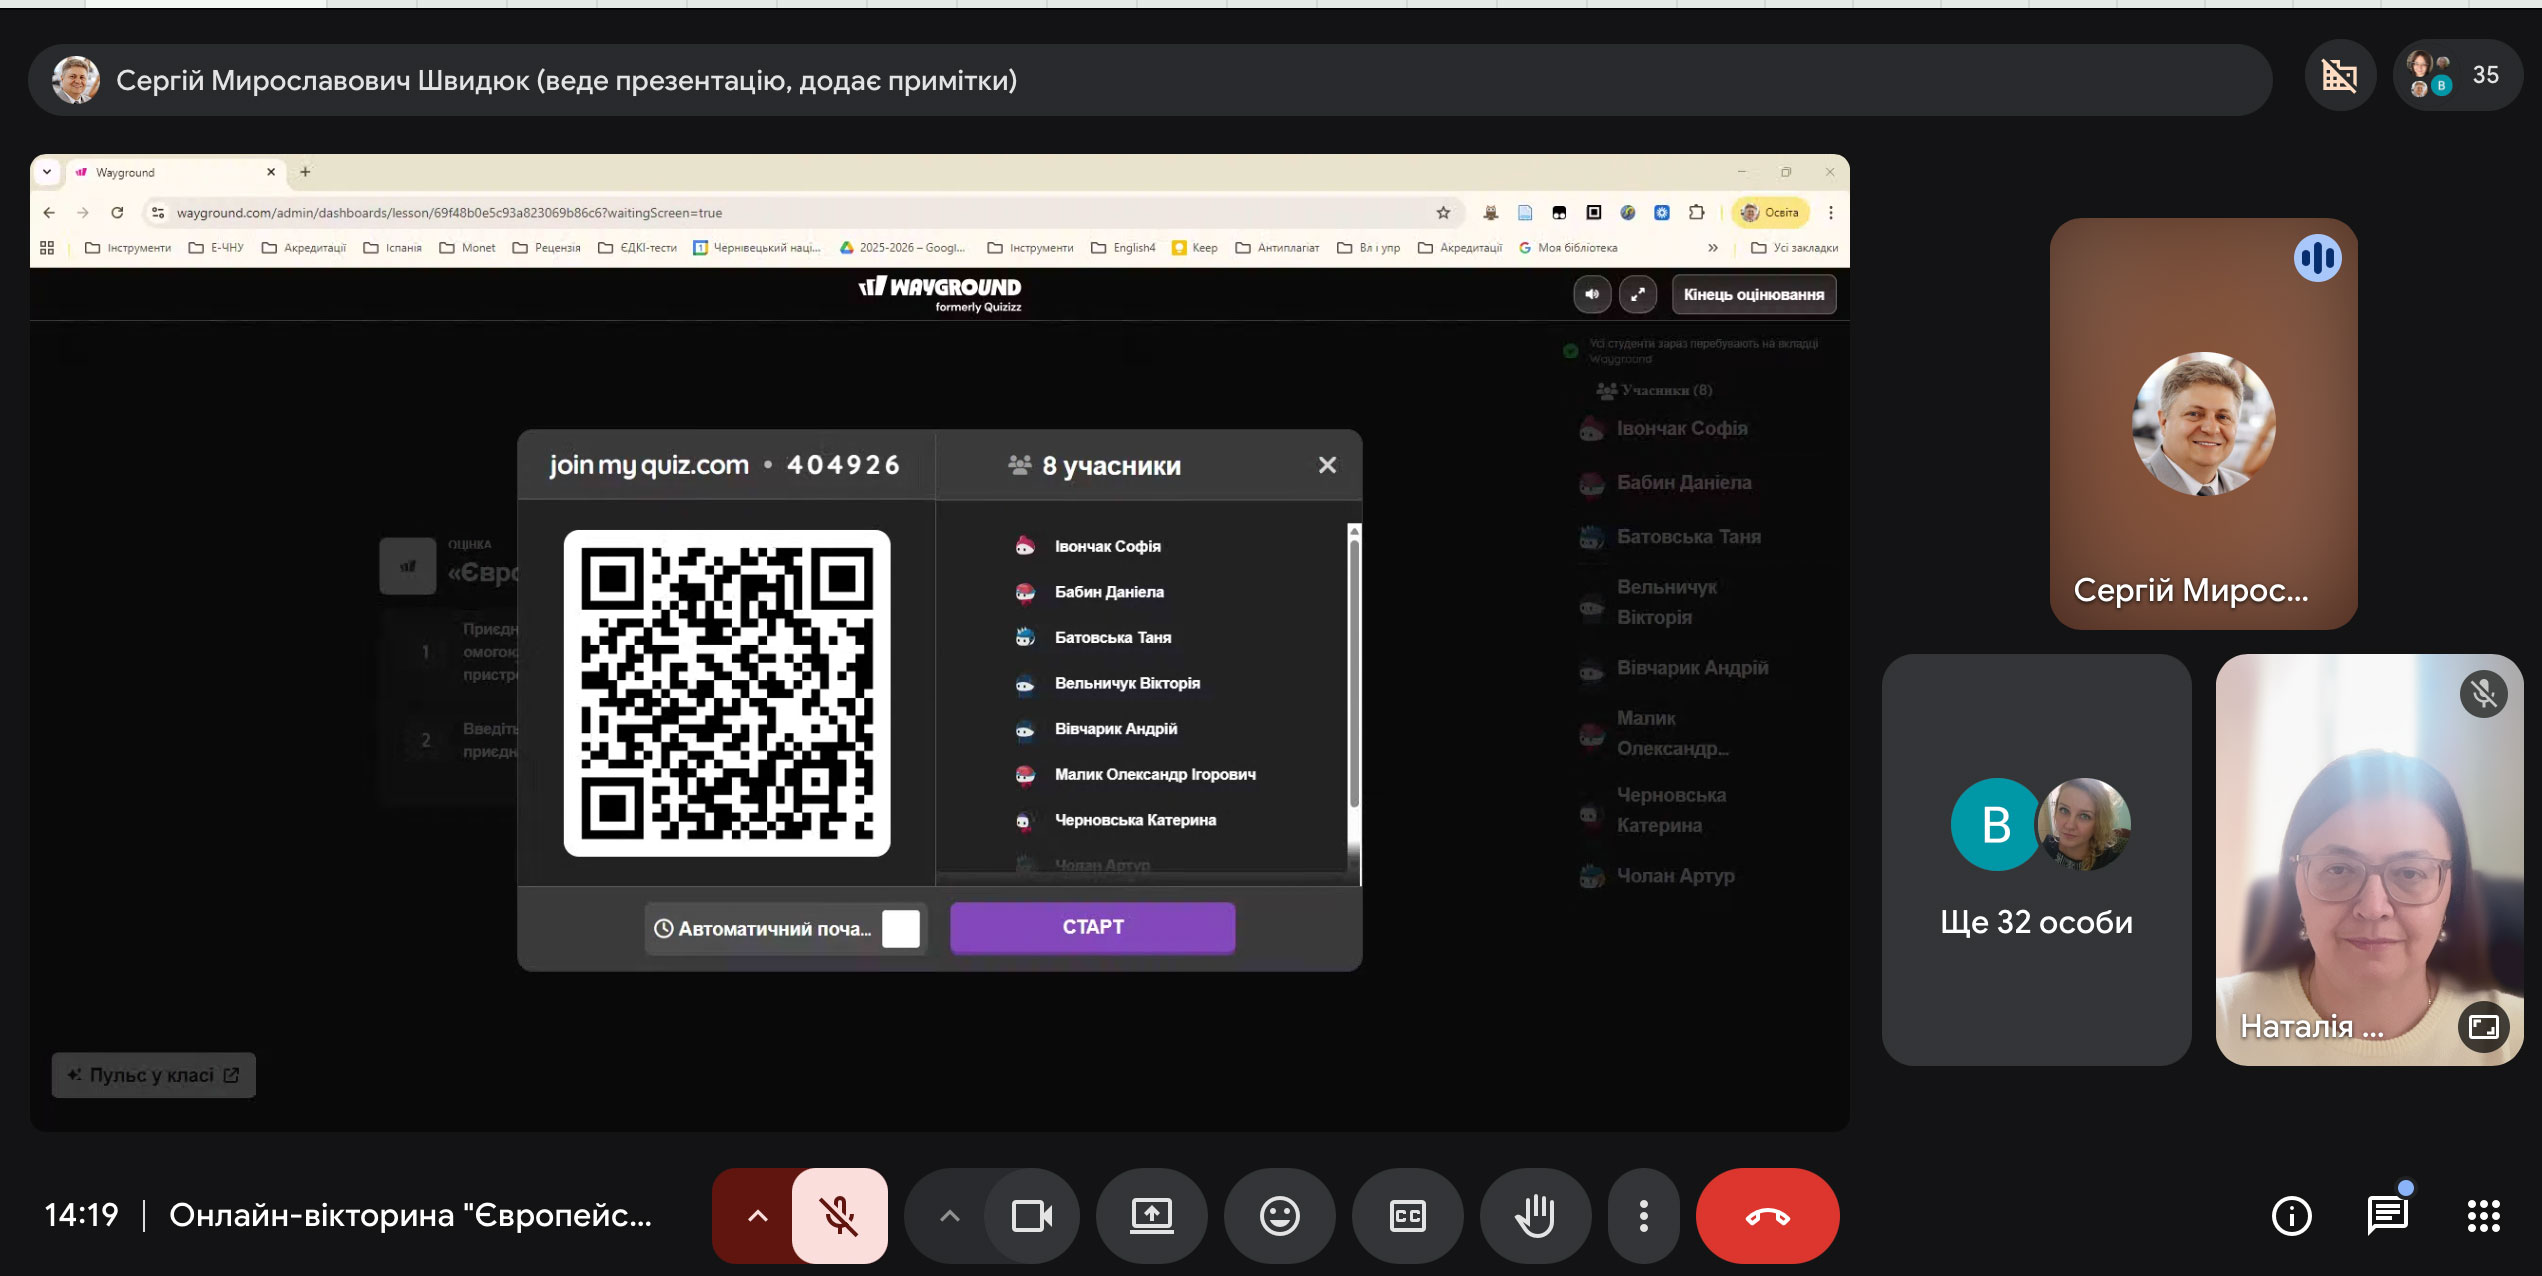Toggle the camera on

[x=1032, y=1216]
